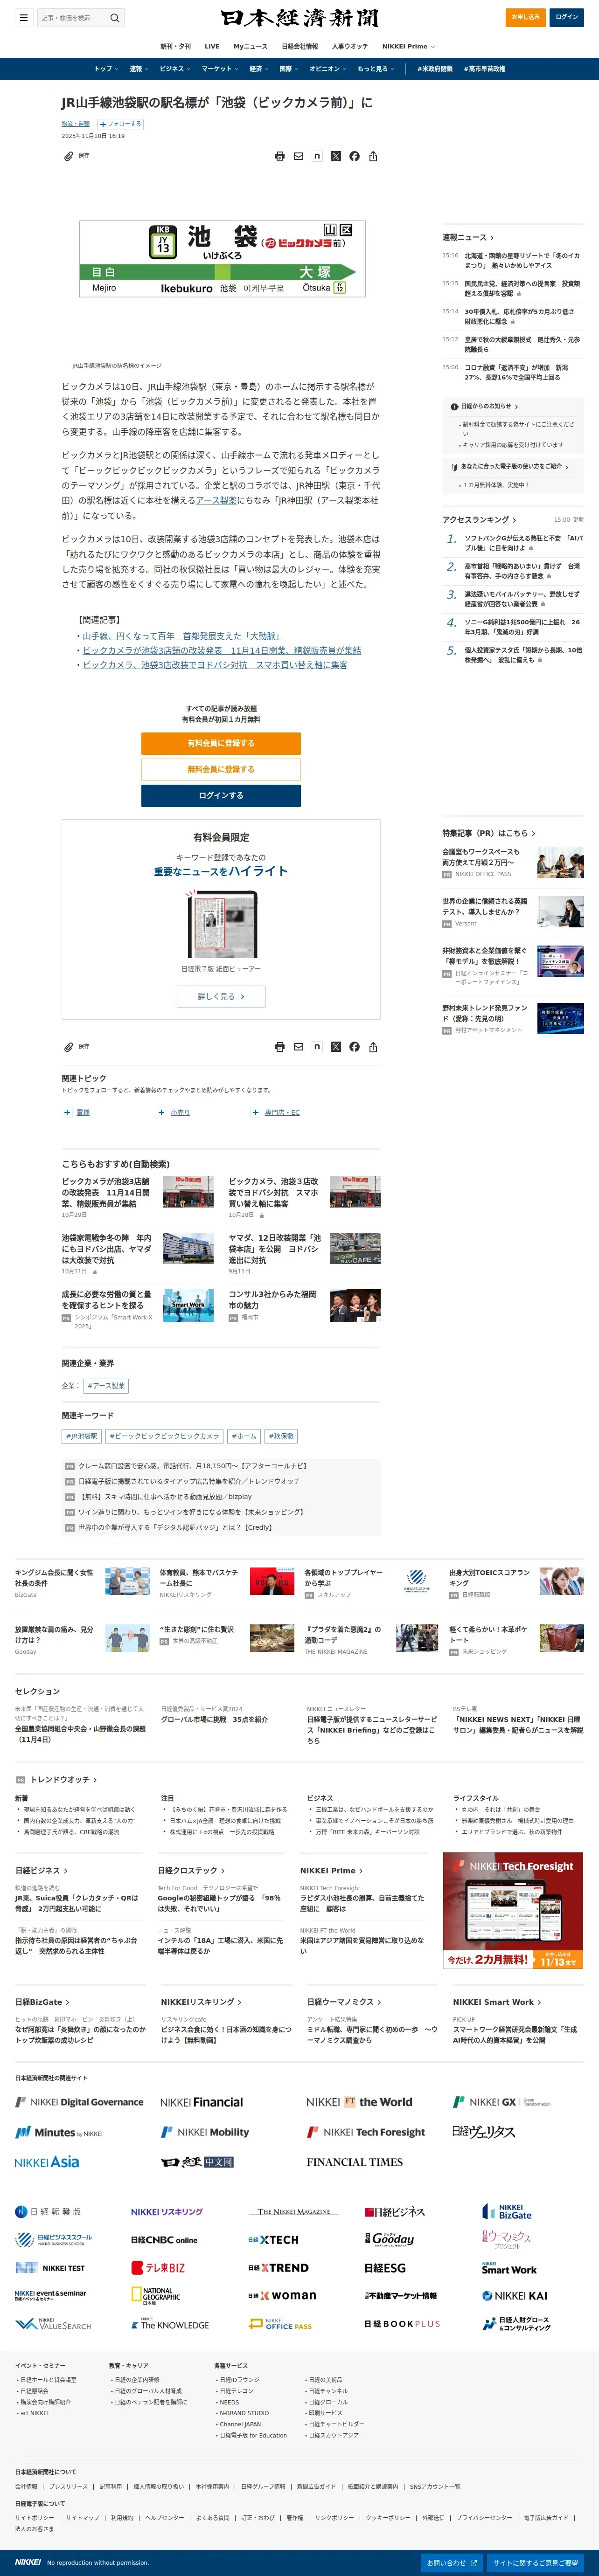Click envelope icon above 関連トピック section
This screenshot has width=599, height=2576.
coord(298,1047)
